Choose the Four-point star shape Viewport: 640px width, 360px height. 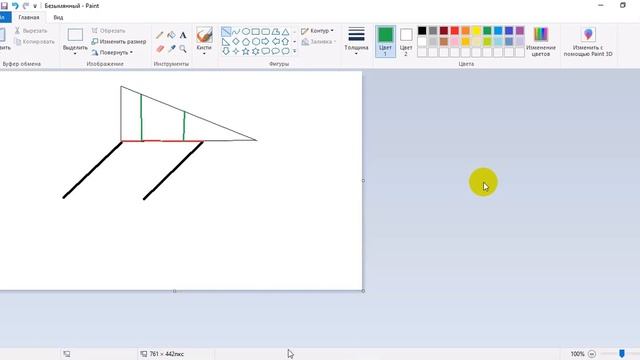point(236,51)
